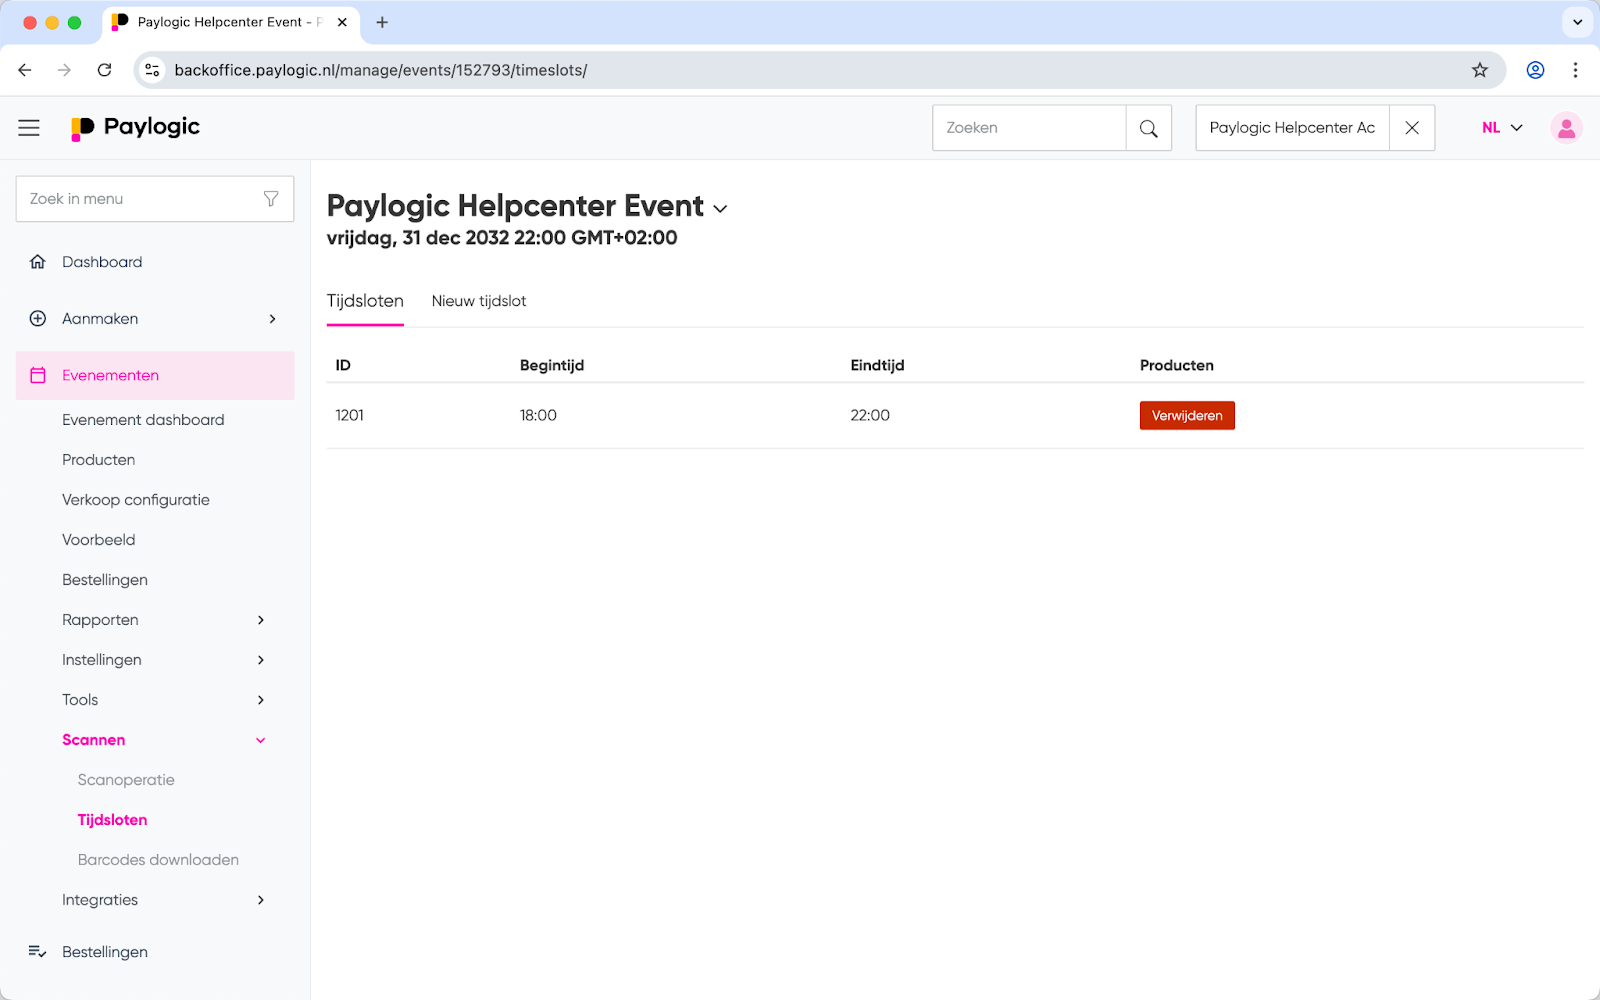Open the hamburger menu icon
This screenshot has height=1000, width=1600.
coord(29,127)
